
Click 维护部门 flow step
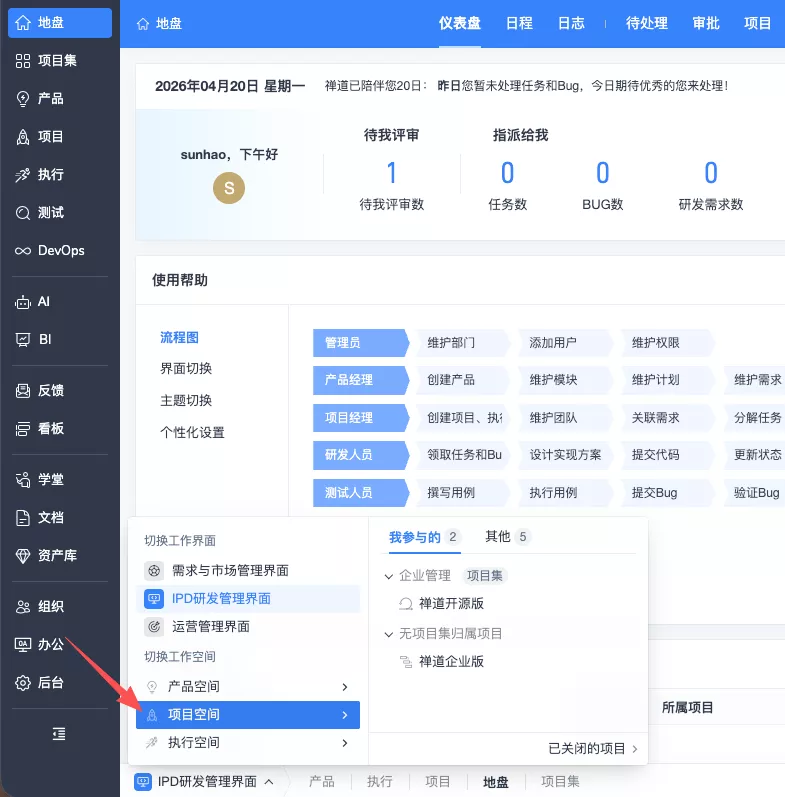coord(462,343)
